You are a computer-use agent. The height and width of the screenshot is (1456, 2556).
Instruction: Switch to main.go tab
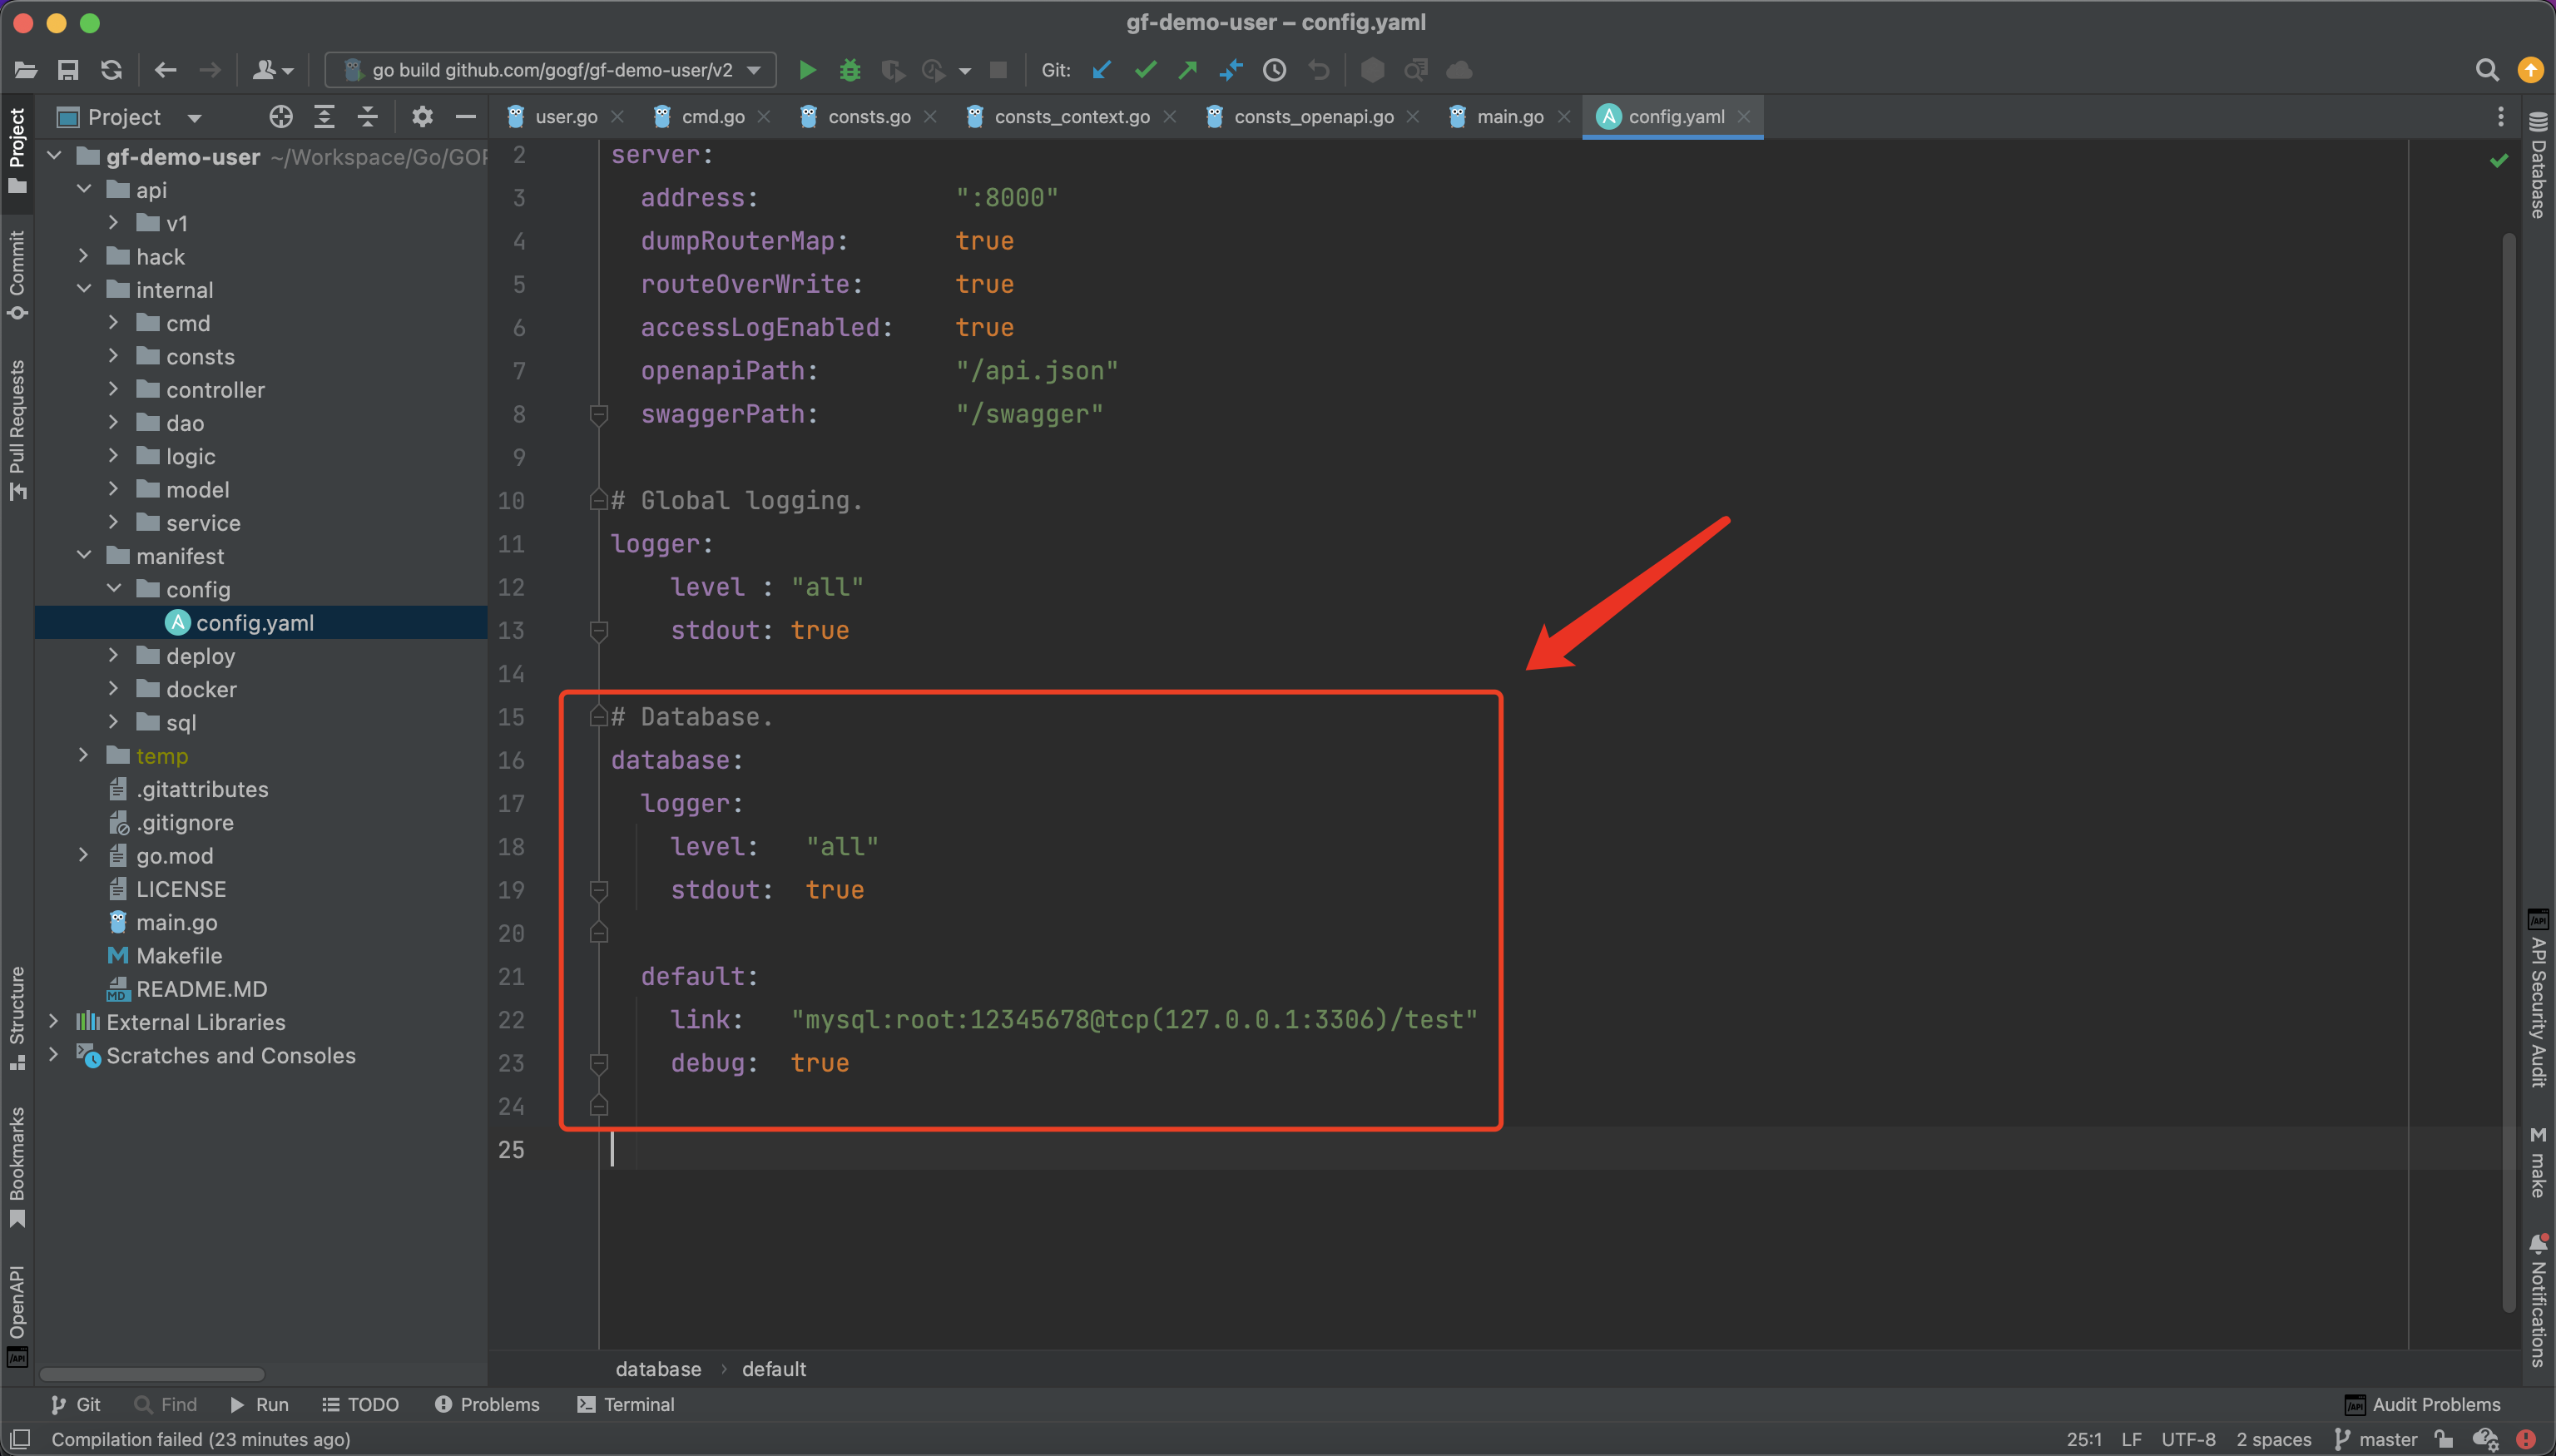(x=1509, y=117)
